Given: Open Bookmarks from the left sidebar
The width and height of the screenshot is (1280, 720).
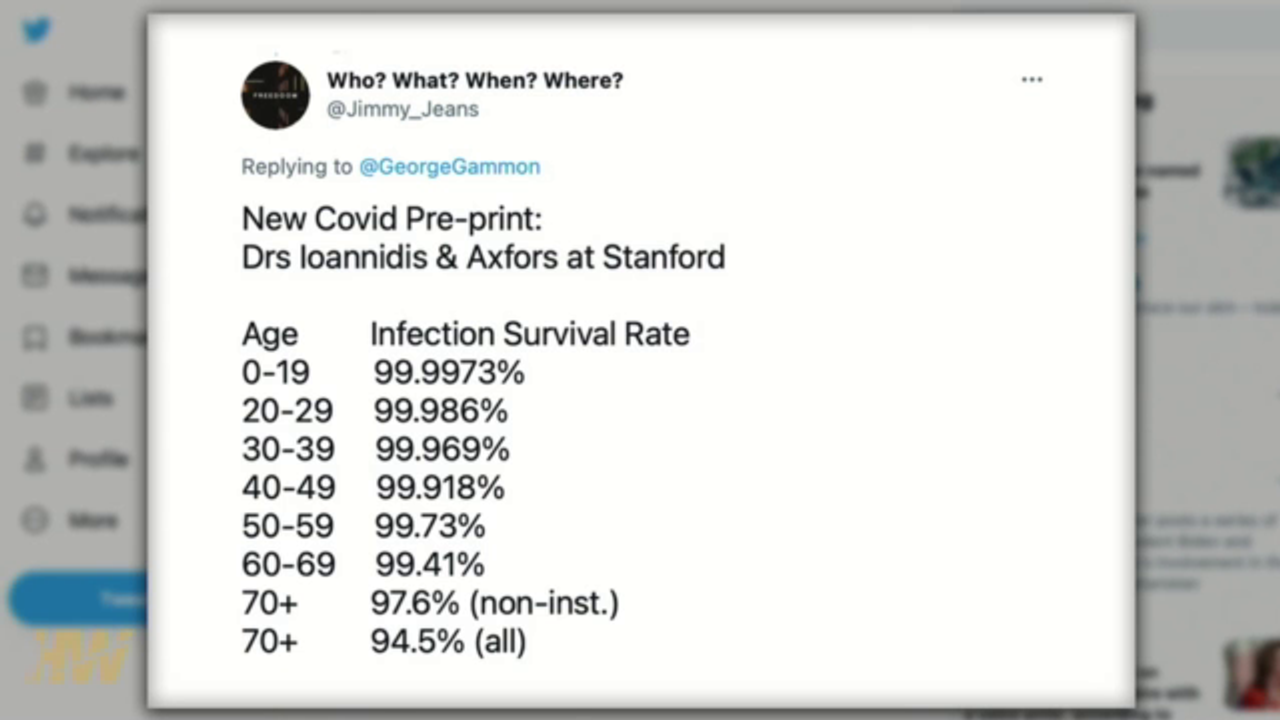Looking at the screenshot, I should tap(36, 337).
